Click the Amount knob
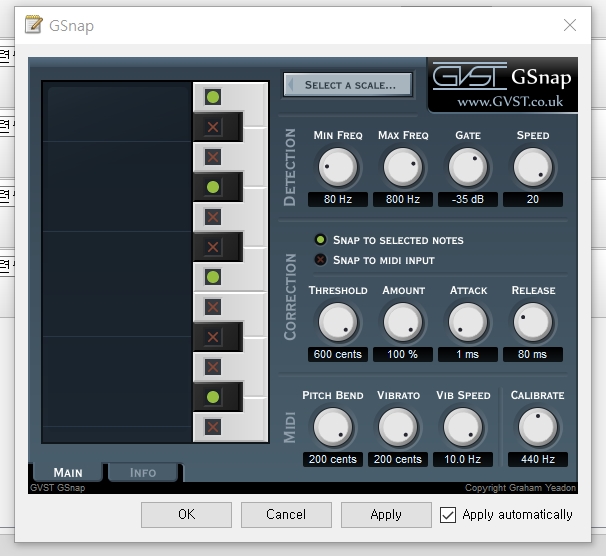 pyautogui.click(x=403, y=322)
